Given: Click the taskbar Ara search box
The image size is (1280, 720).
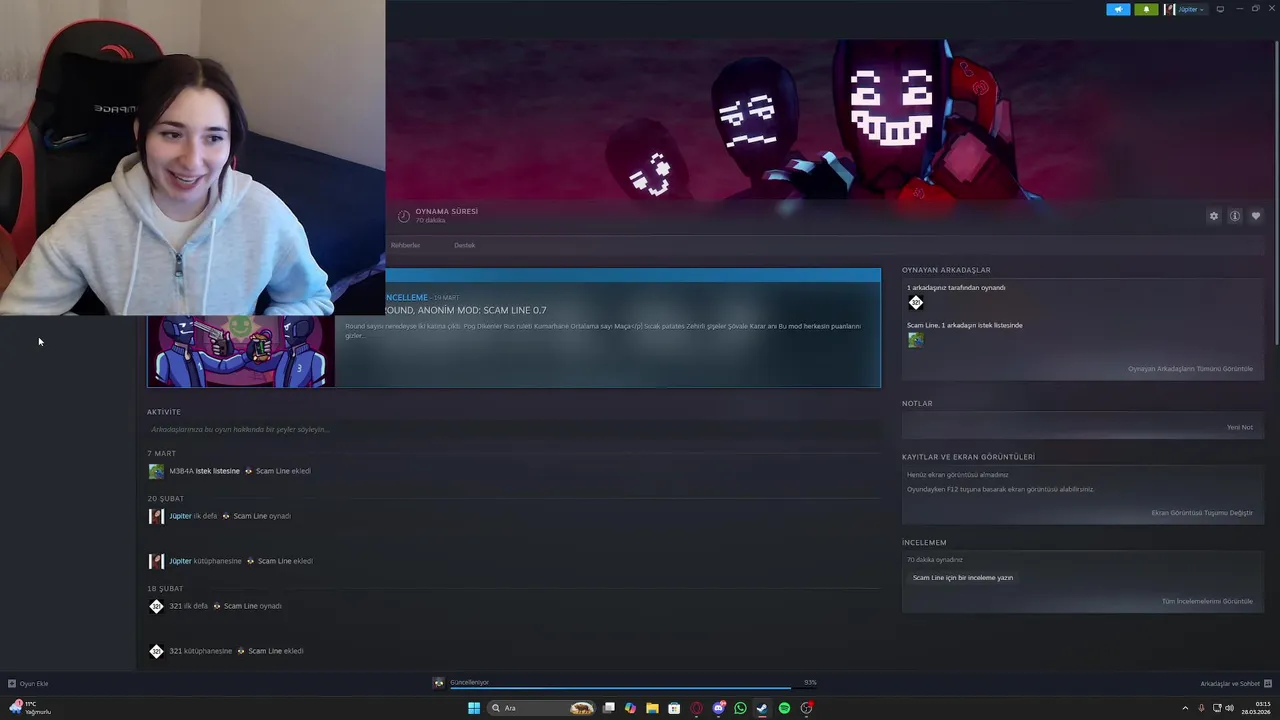Looking at the screenshot, I should click(x=541, y=708).
